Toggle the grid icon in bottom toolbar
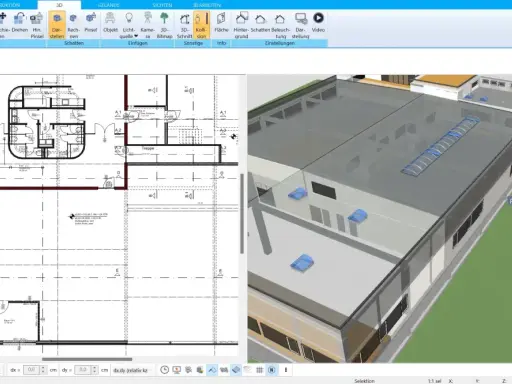512x384 pixels. click(x=260, y=370)
